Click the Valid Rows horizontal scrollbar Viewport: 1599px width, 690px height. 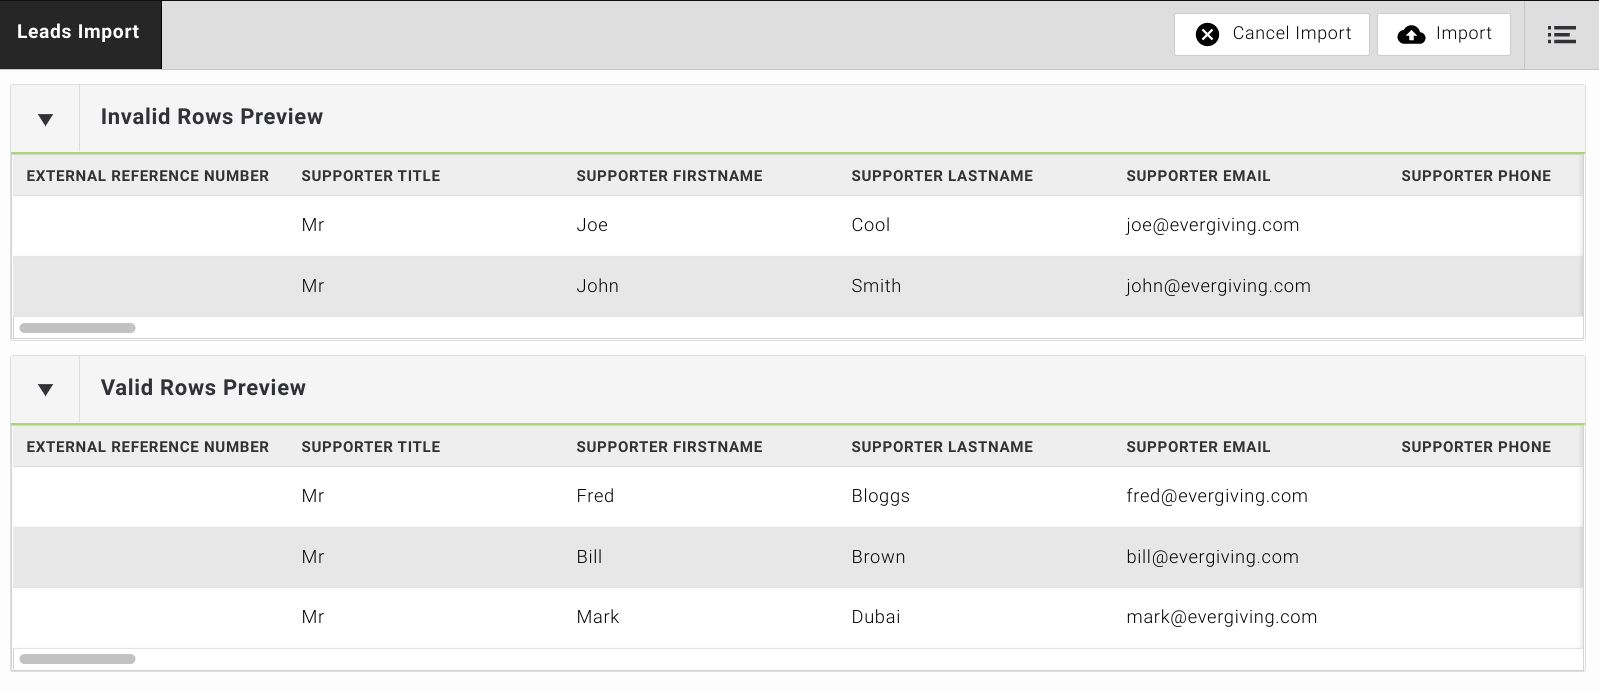coord(77,659)
